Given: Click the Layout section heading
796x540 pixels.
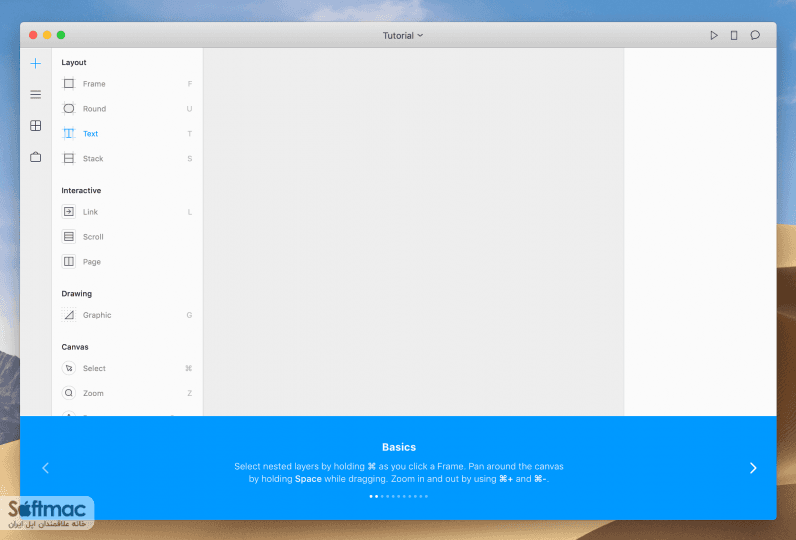Looking at the screenshot, I should 74,62.
